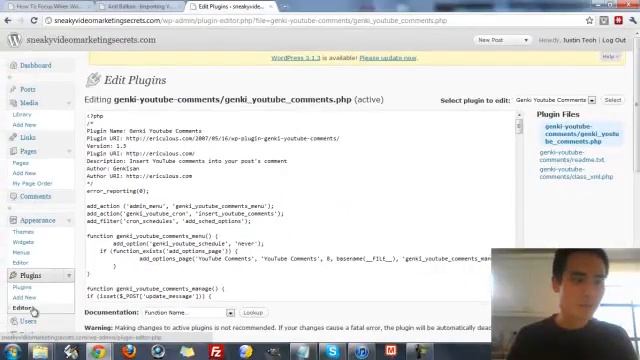Open Posts menu in sidebar
Viewport: 640px width, 360px height.
[x=28, y=89]
